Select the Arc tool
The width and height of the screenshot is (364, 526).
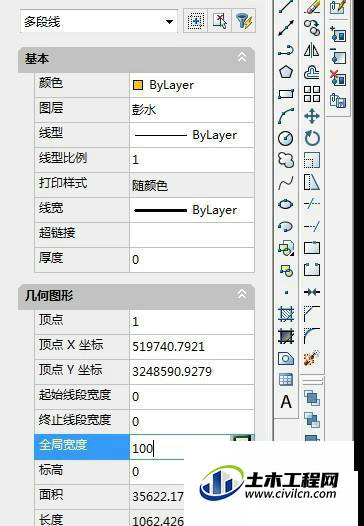285,116
